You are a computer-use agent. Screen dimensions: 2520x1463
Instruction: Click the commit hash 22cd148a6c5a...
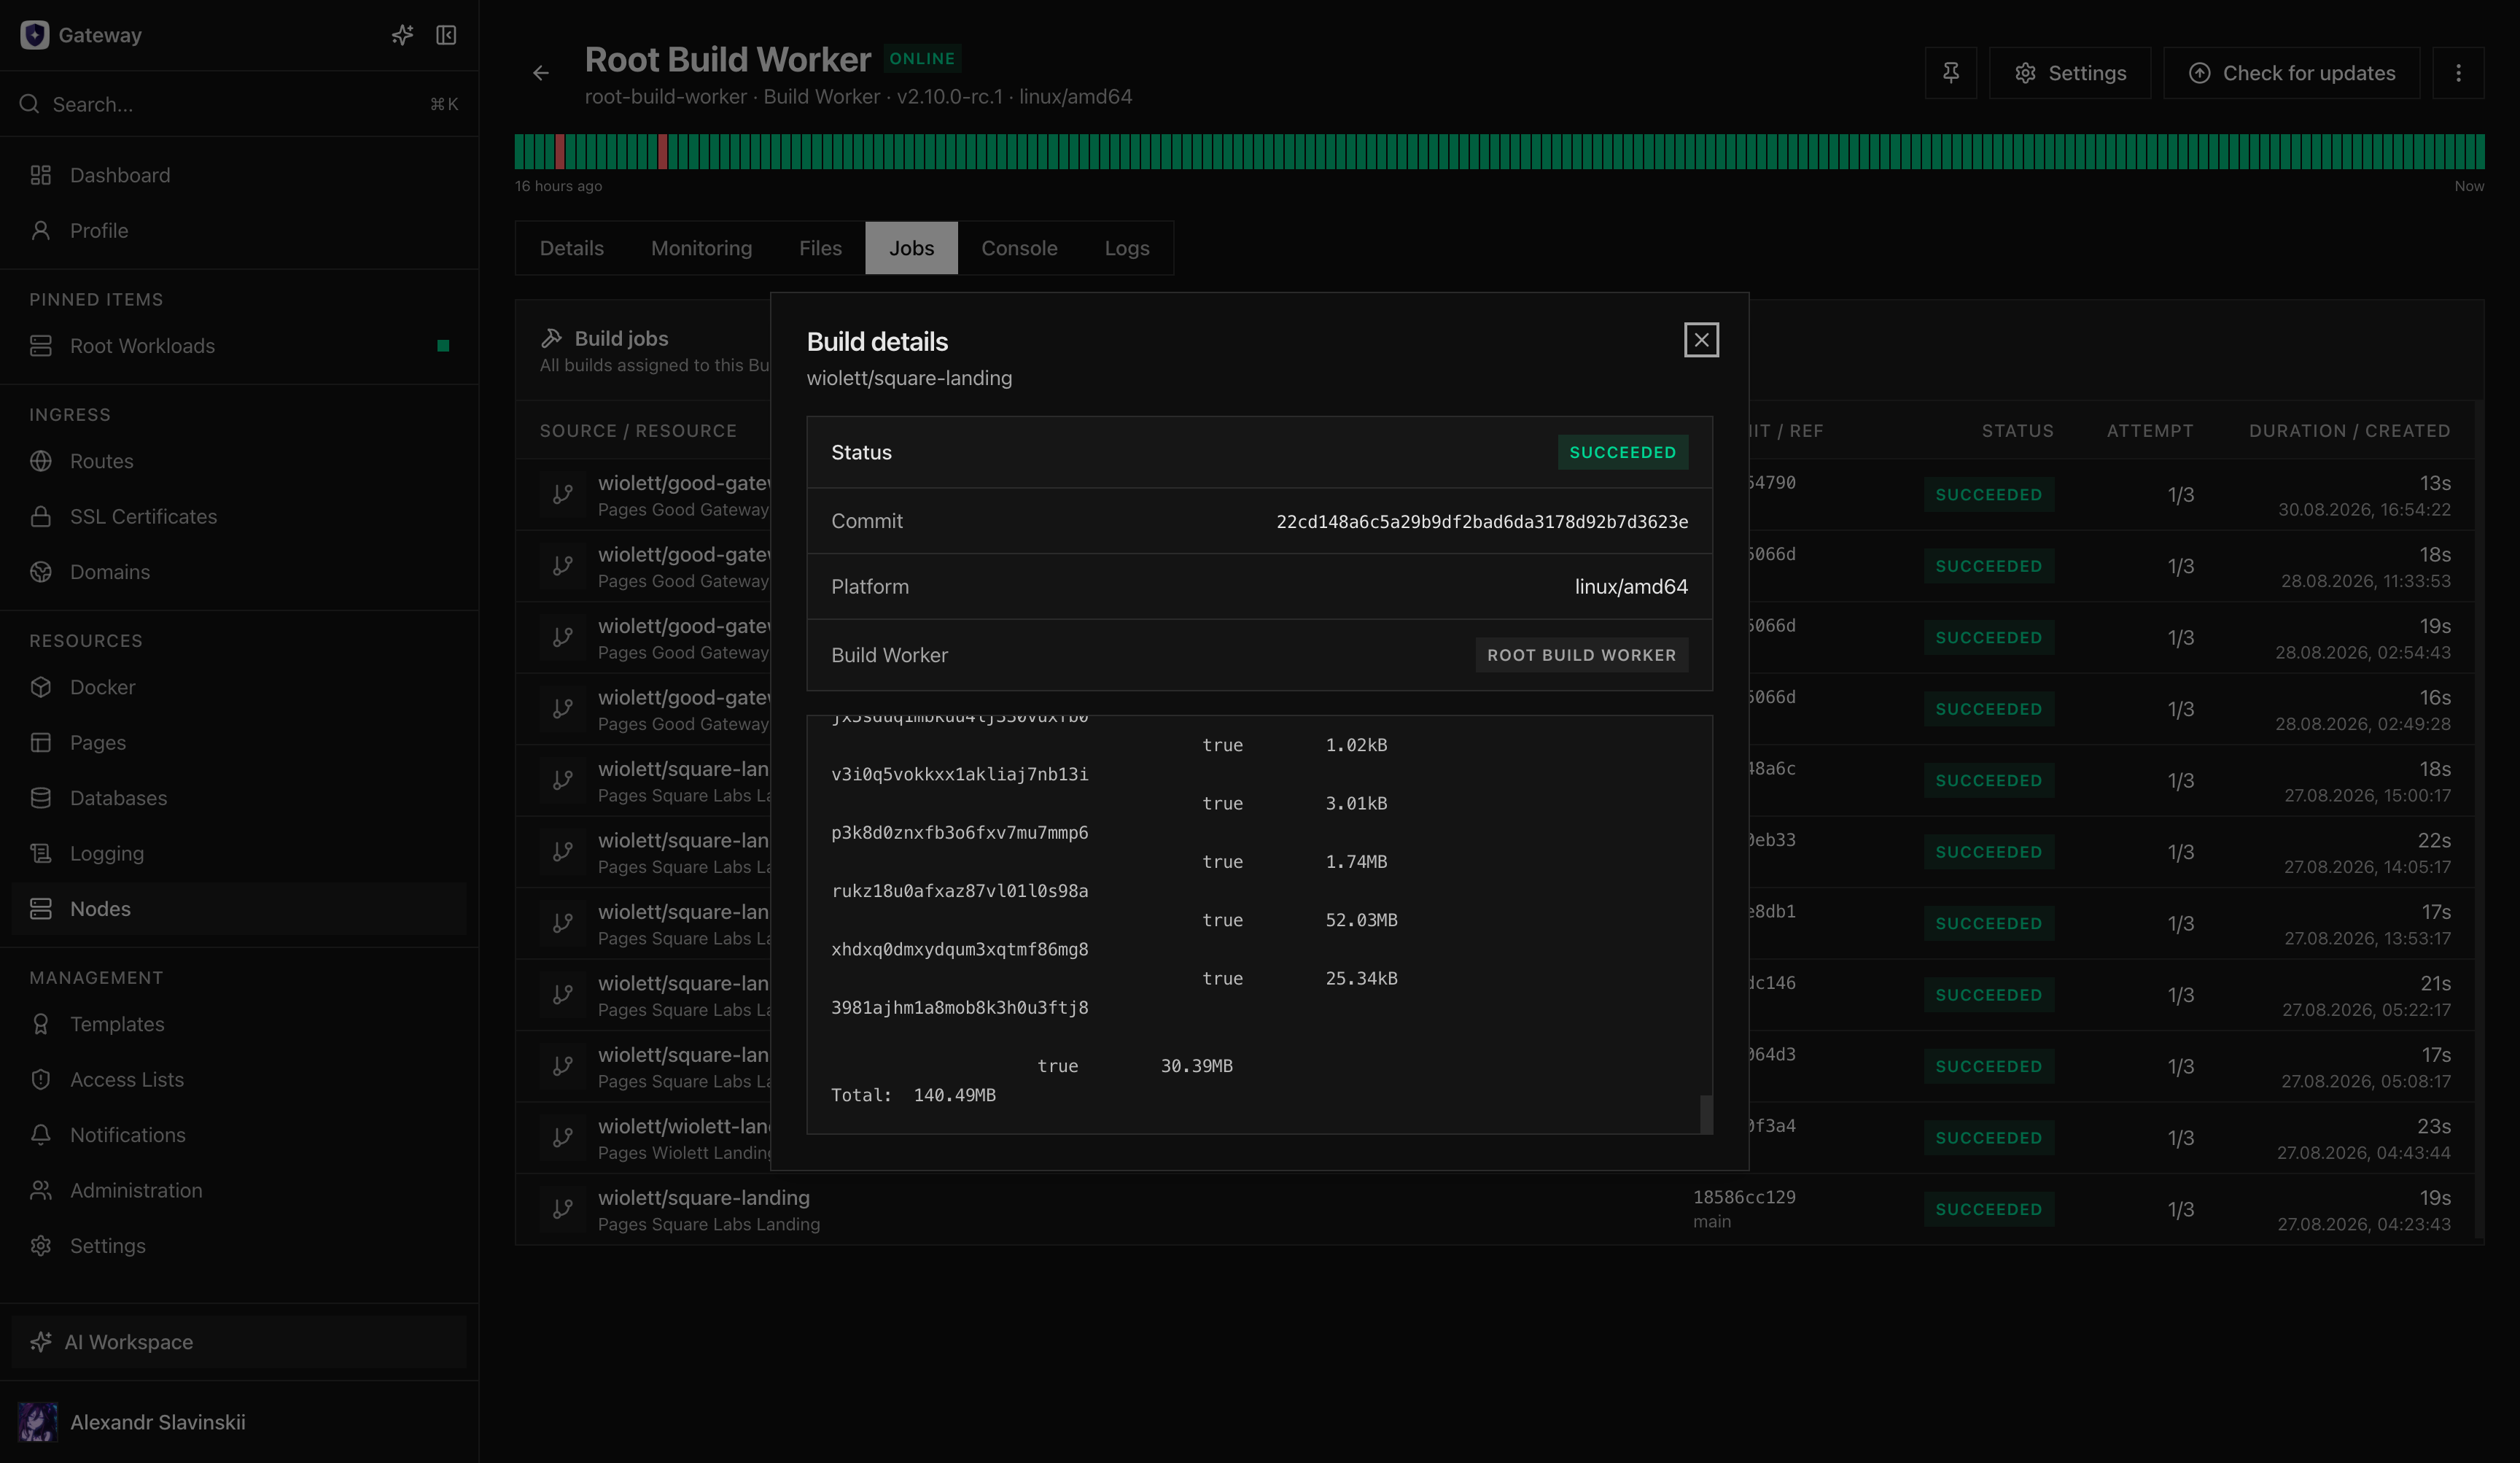pos(1482,522)
